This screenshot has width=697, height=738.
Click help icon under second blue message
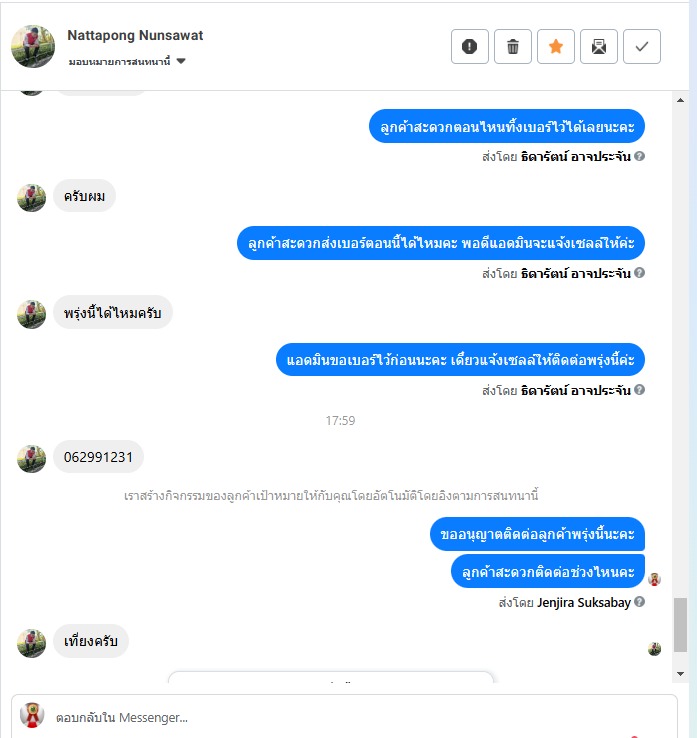pyautogui.click(x=639, y=273)
